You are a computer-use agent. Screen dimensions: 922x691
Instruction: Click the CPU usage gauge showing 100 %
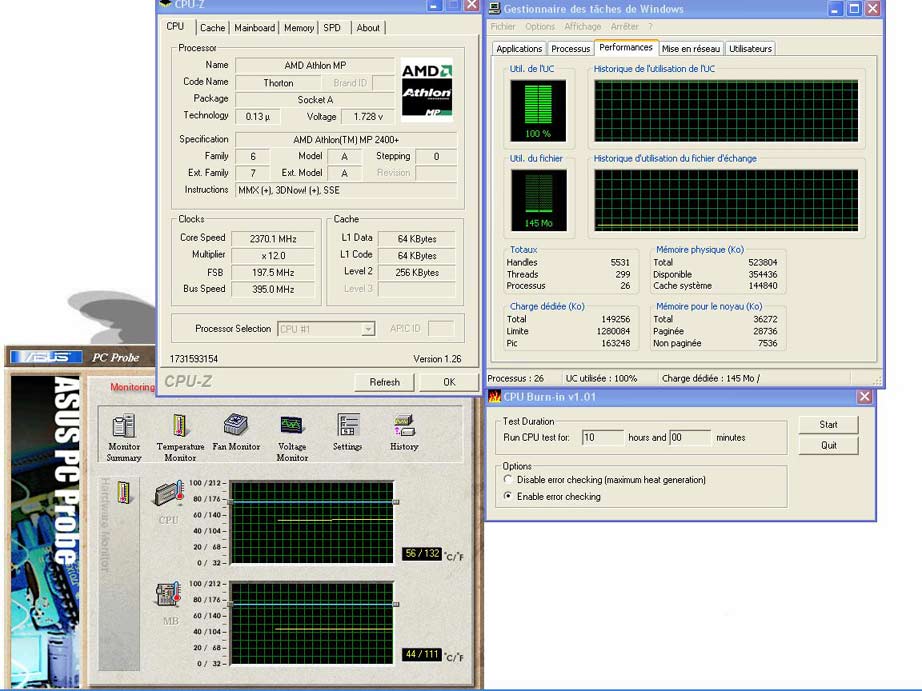(538, 111)
